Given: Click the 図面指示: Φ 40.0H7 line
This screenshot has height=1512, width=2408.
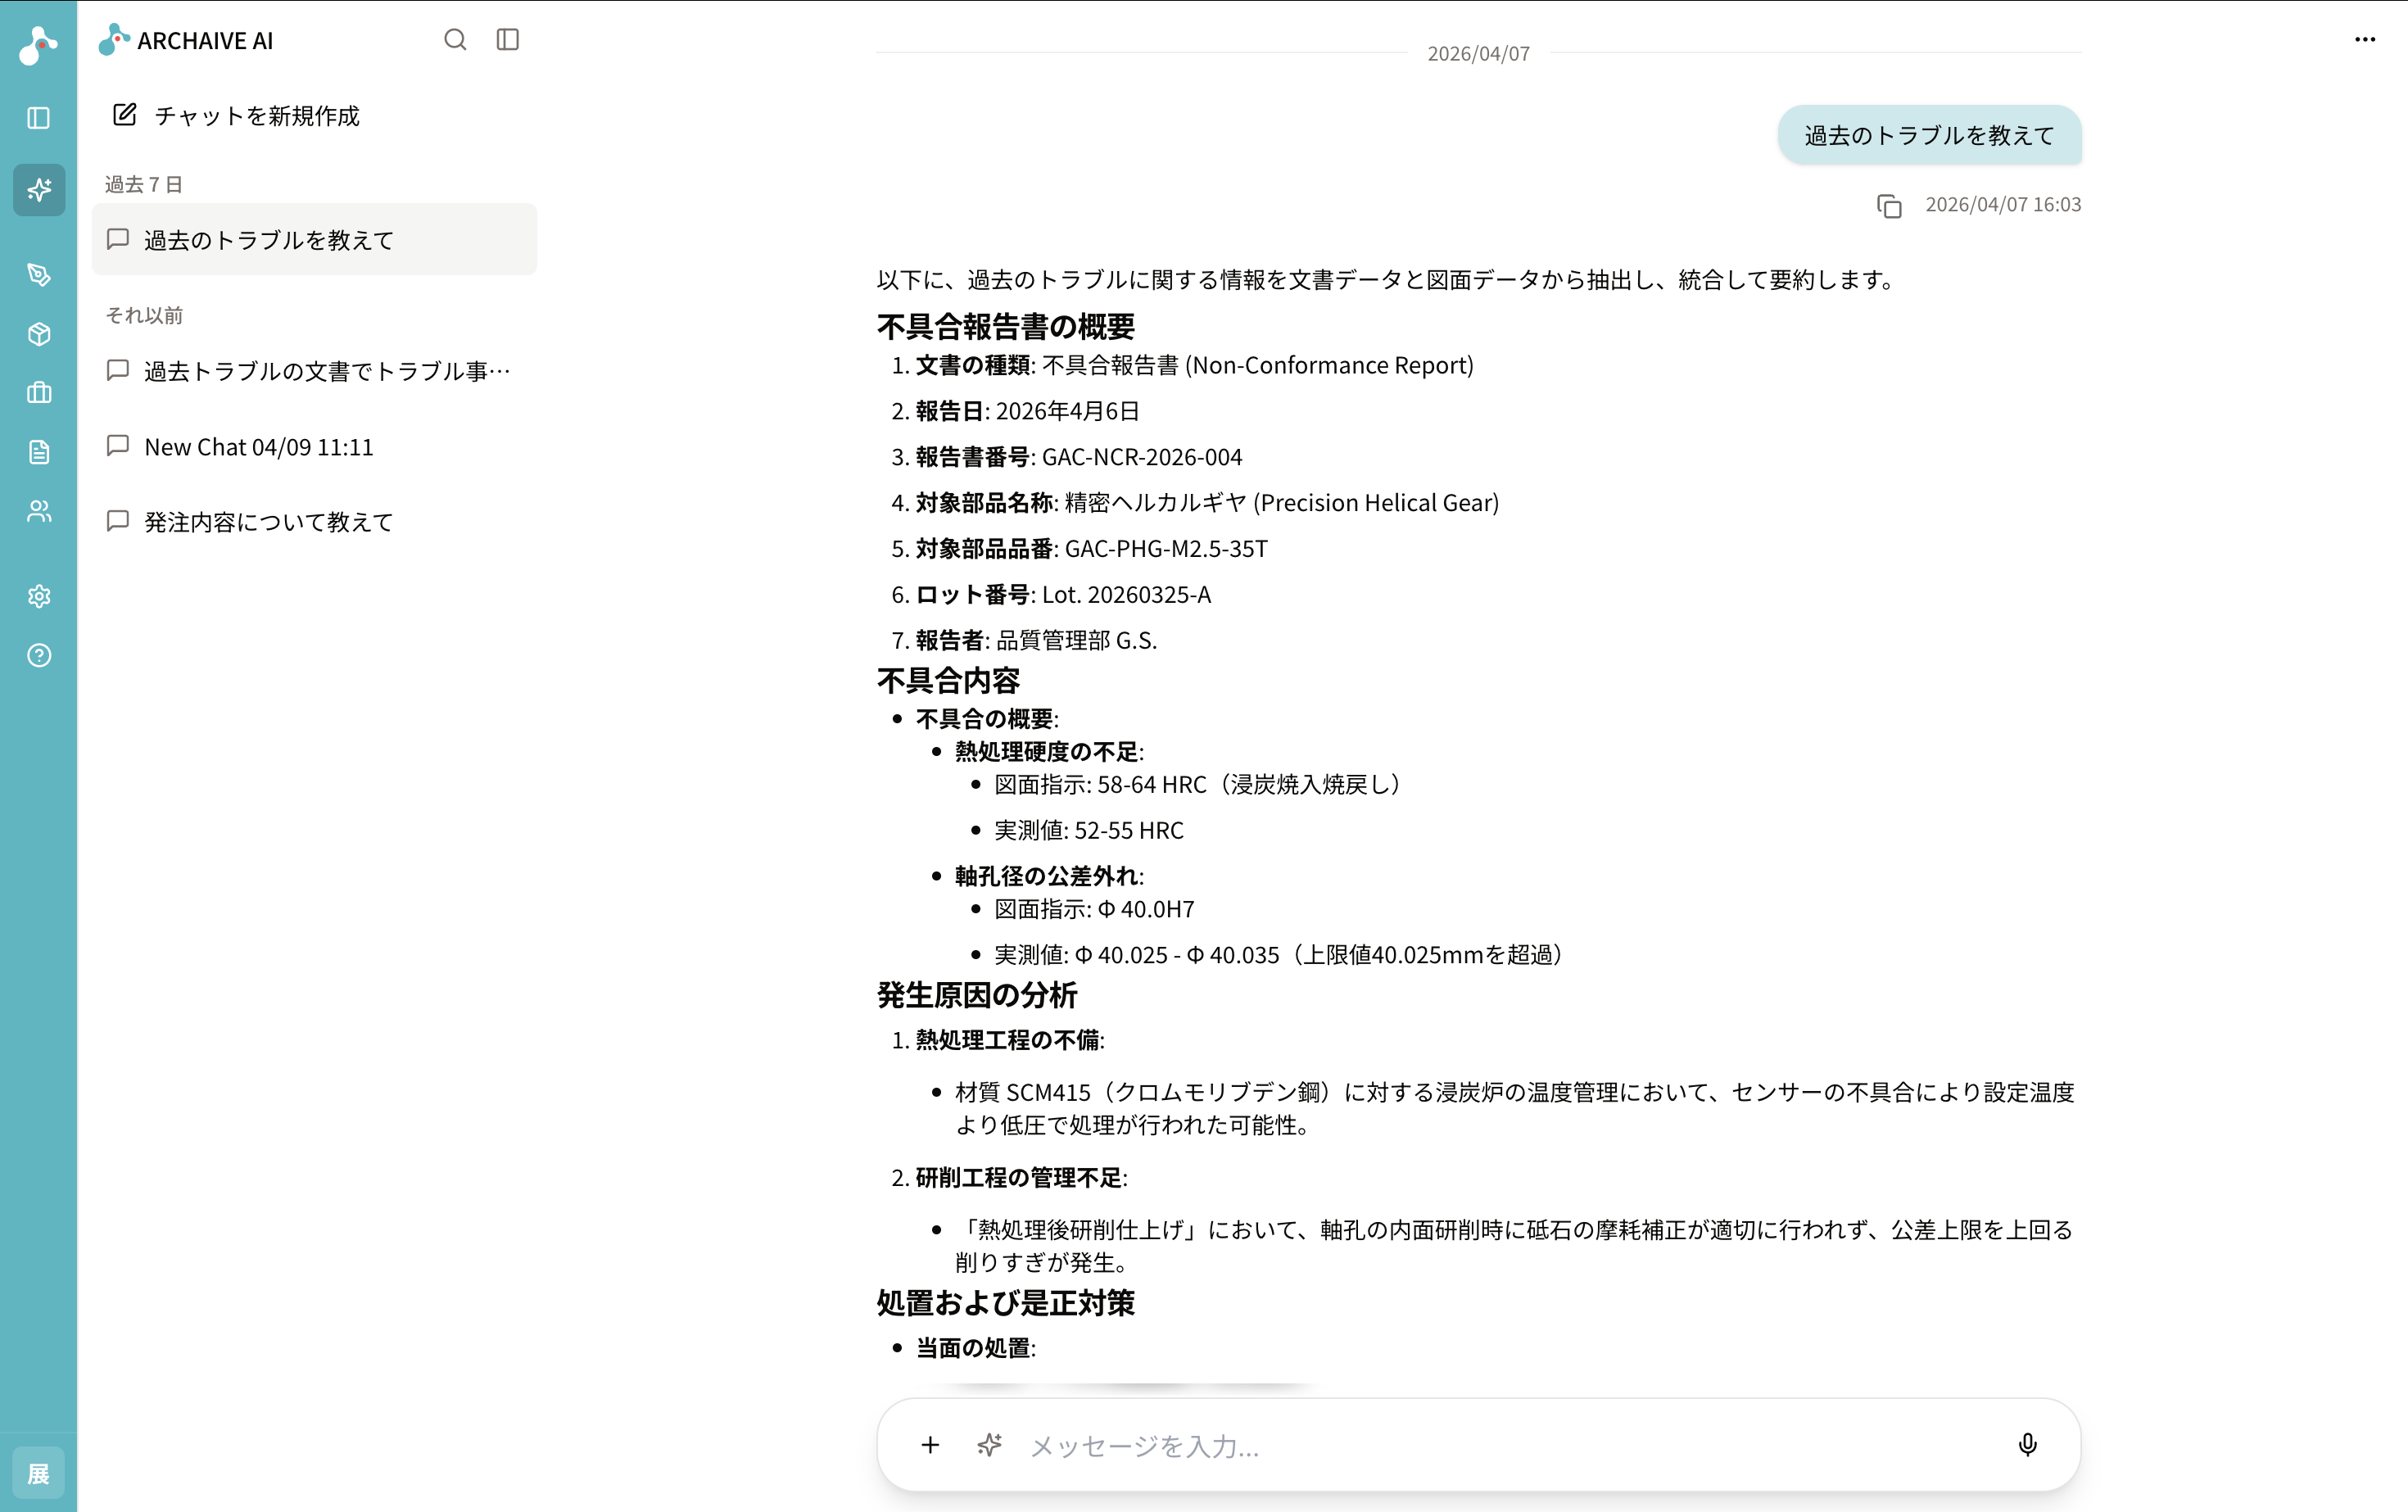Looking at the screenshot, I should tap(1094, 909).
